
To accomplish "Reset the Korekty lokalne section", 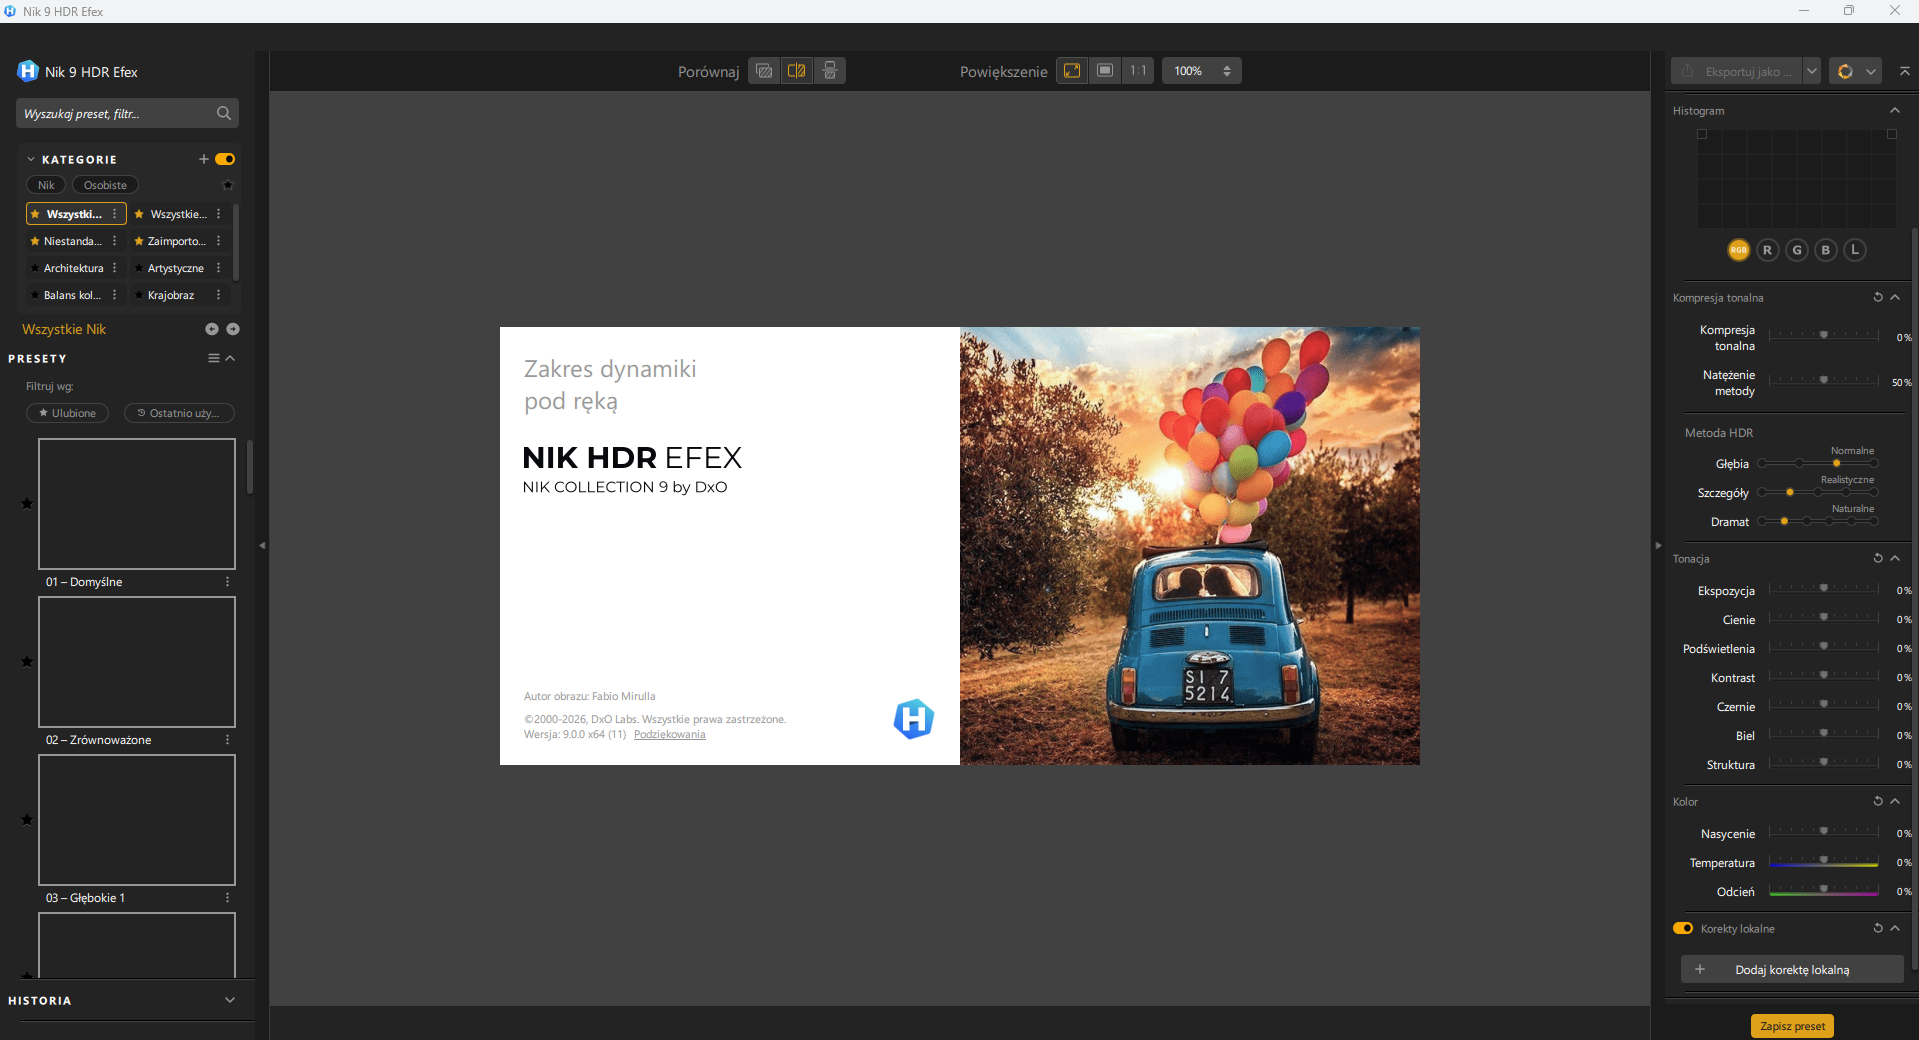I will tap(1878, 928).
